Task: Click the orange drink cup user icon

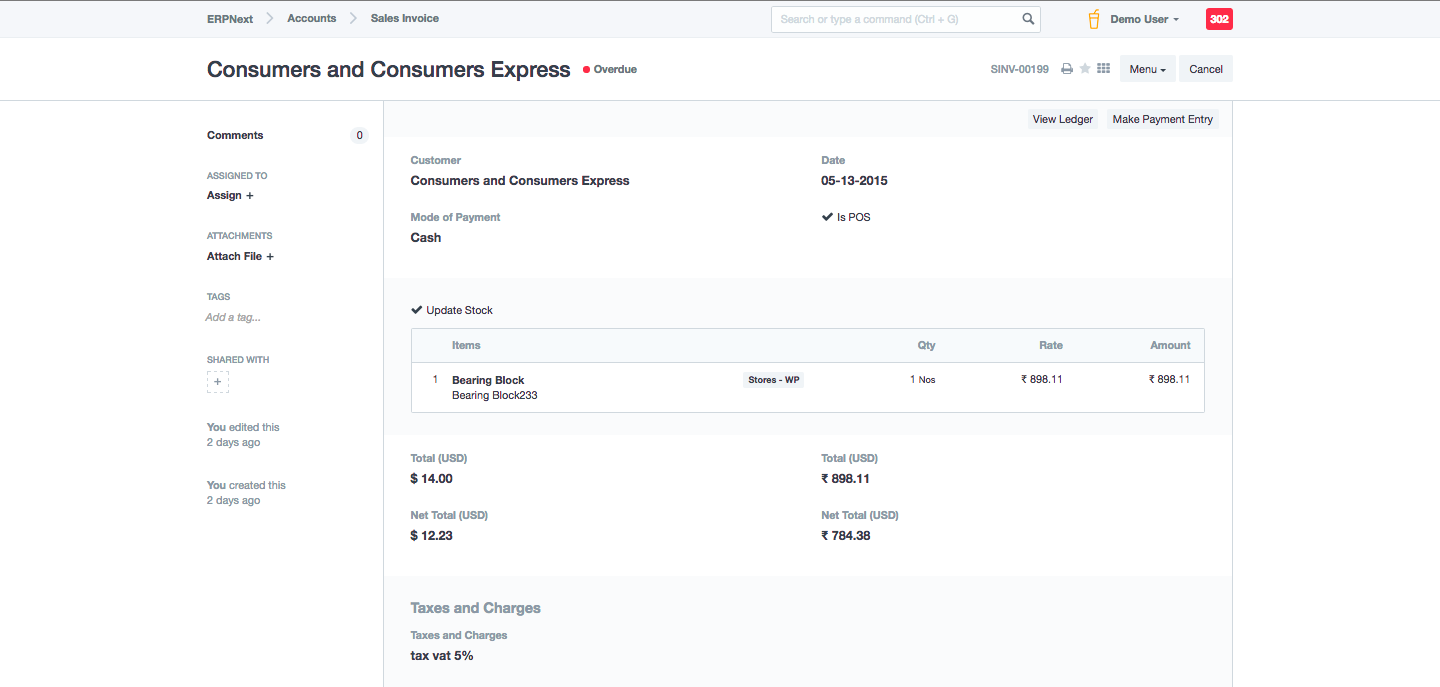Action: click(1094, 19)
